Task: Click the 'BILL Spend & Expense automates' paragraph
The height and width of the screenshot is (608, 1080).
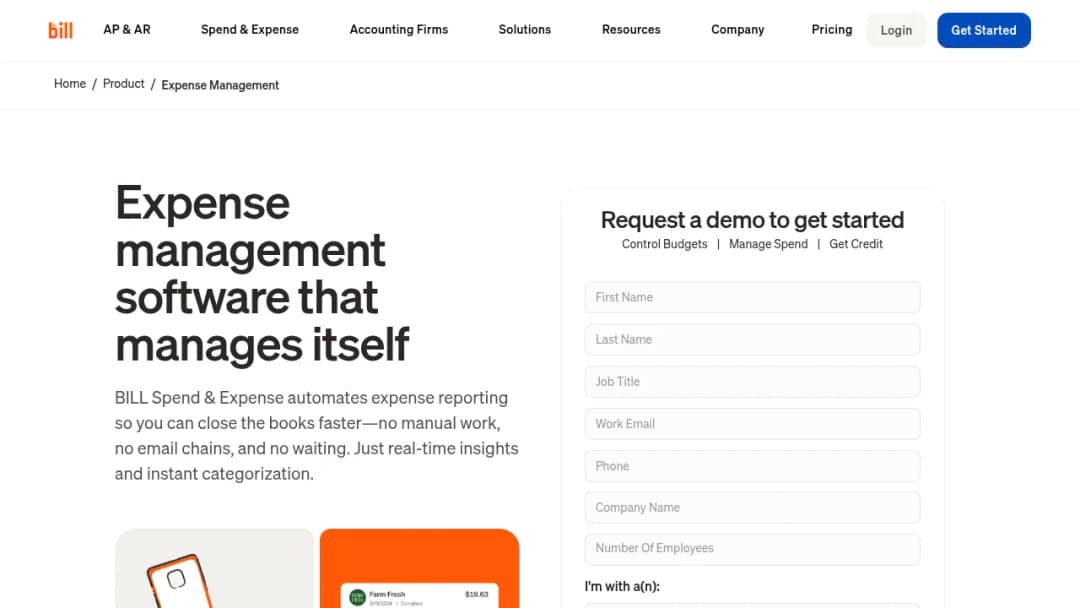Action: click(316, 436)
